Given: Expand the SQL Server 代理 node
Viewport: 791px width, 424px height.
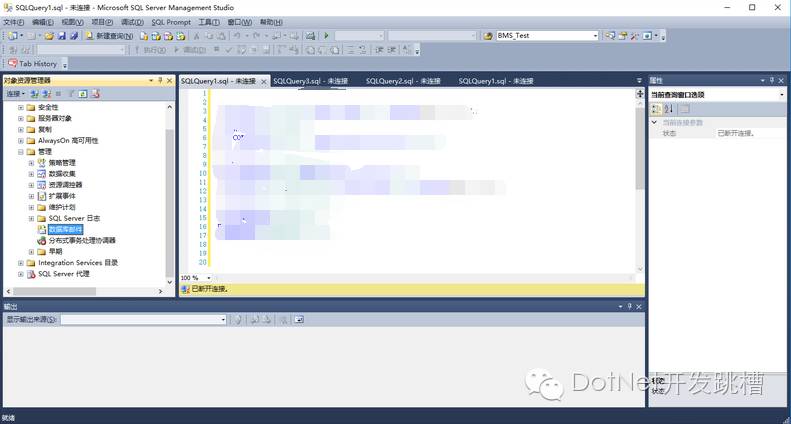Looking at the screenshot, I should 21,274.
